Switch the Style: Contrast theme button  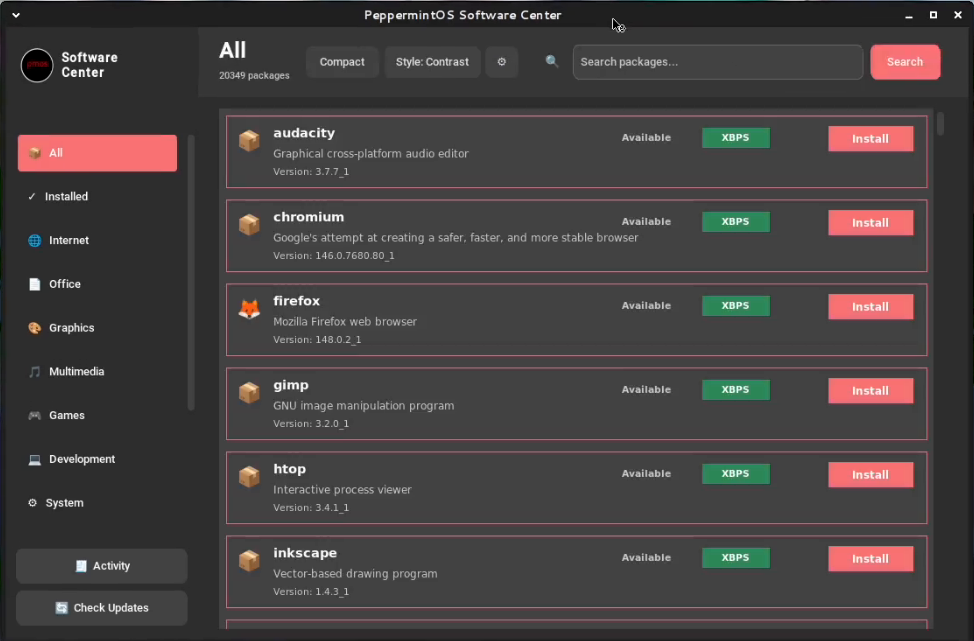pos(432,62)
